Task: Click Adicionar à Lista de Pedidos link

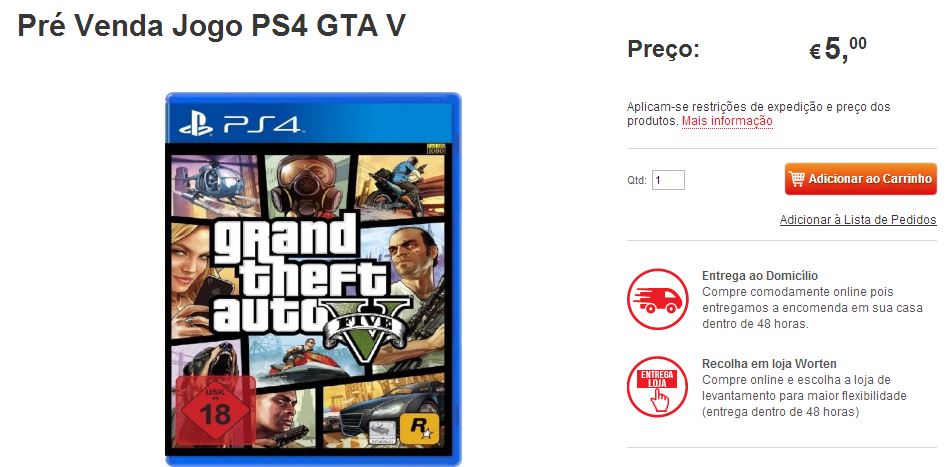Action: pos(858,220)
